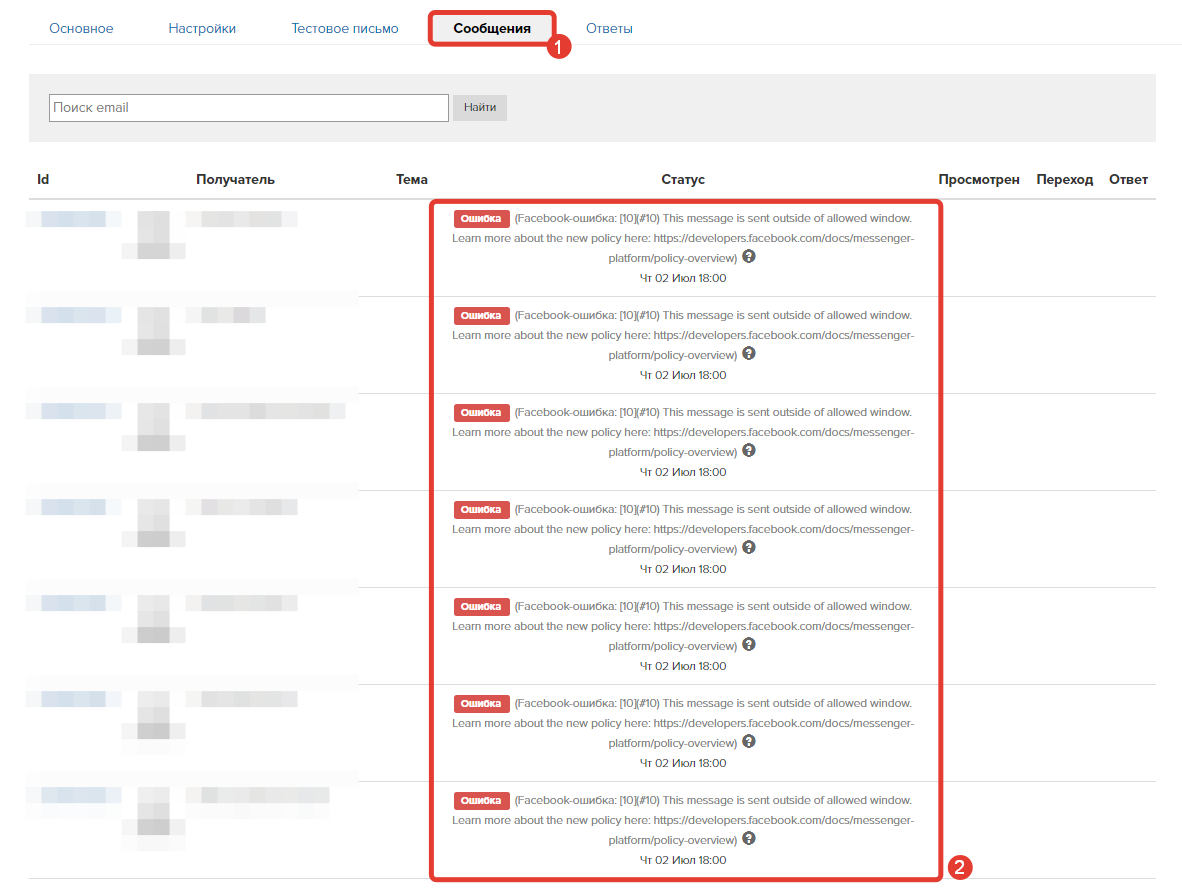The height and width of the screenshot is (888, 1182).
Task: Focus the Поиск email search field
Action: [249, 108]
